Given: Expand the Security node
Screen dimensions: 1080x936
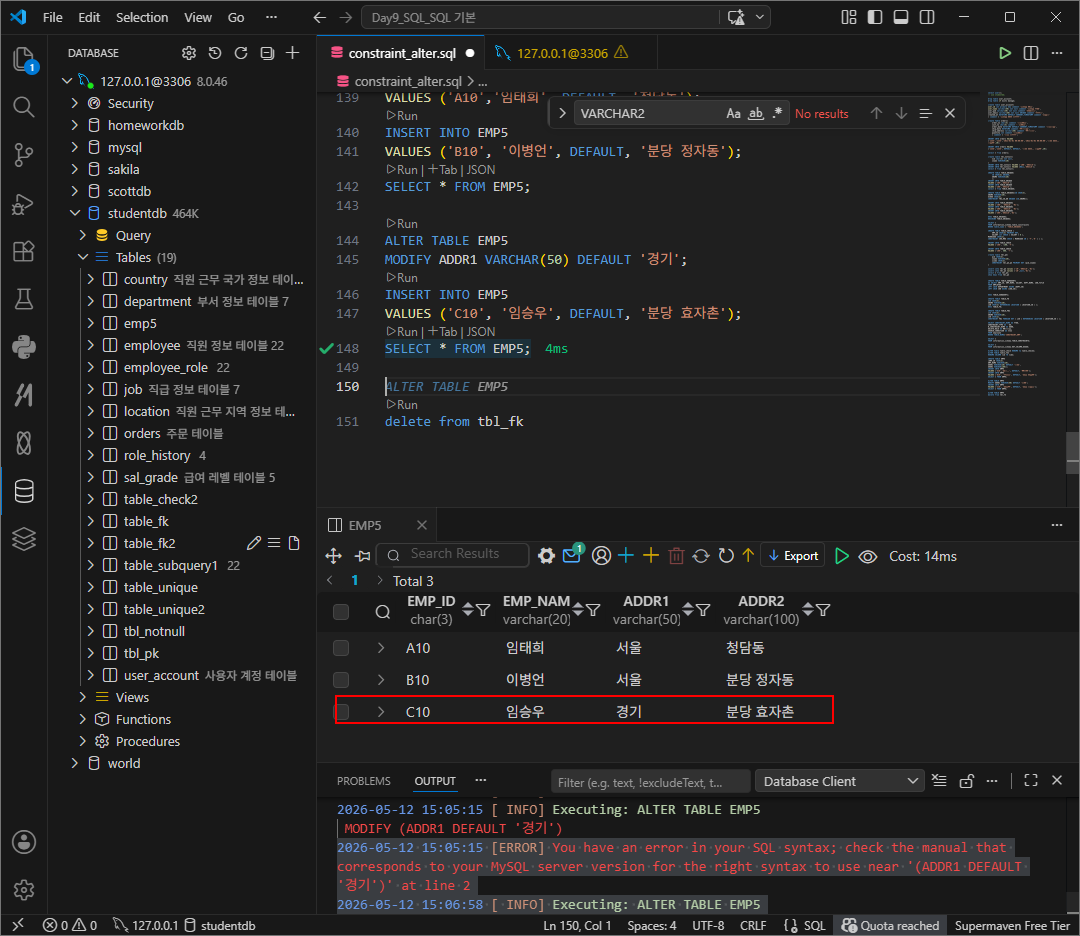Looking at the screenshot, I should tap(74, 103).
